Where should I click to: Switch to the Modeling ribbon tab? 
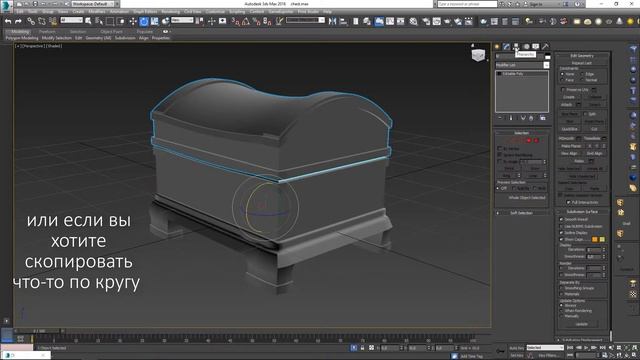pyautogui.click(x=20, y=31)
